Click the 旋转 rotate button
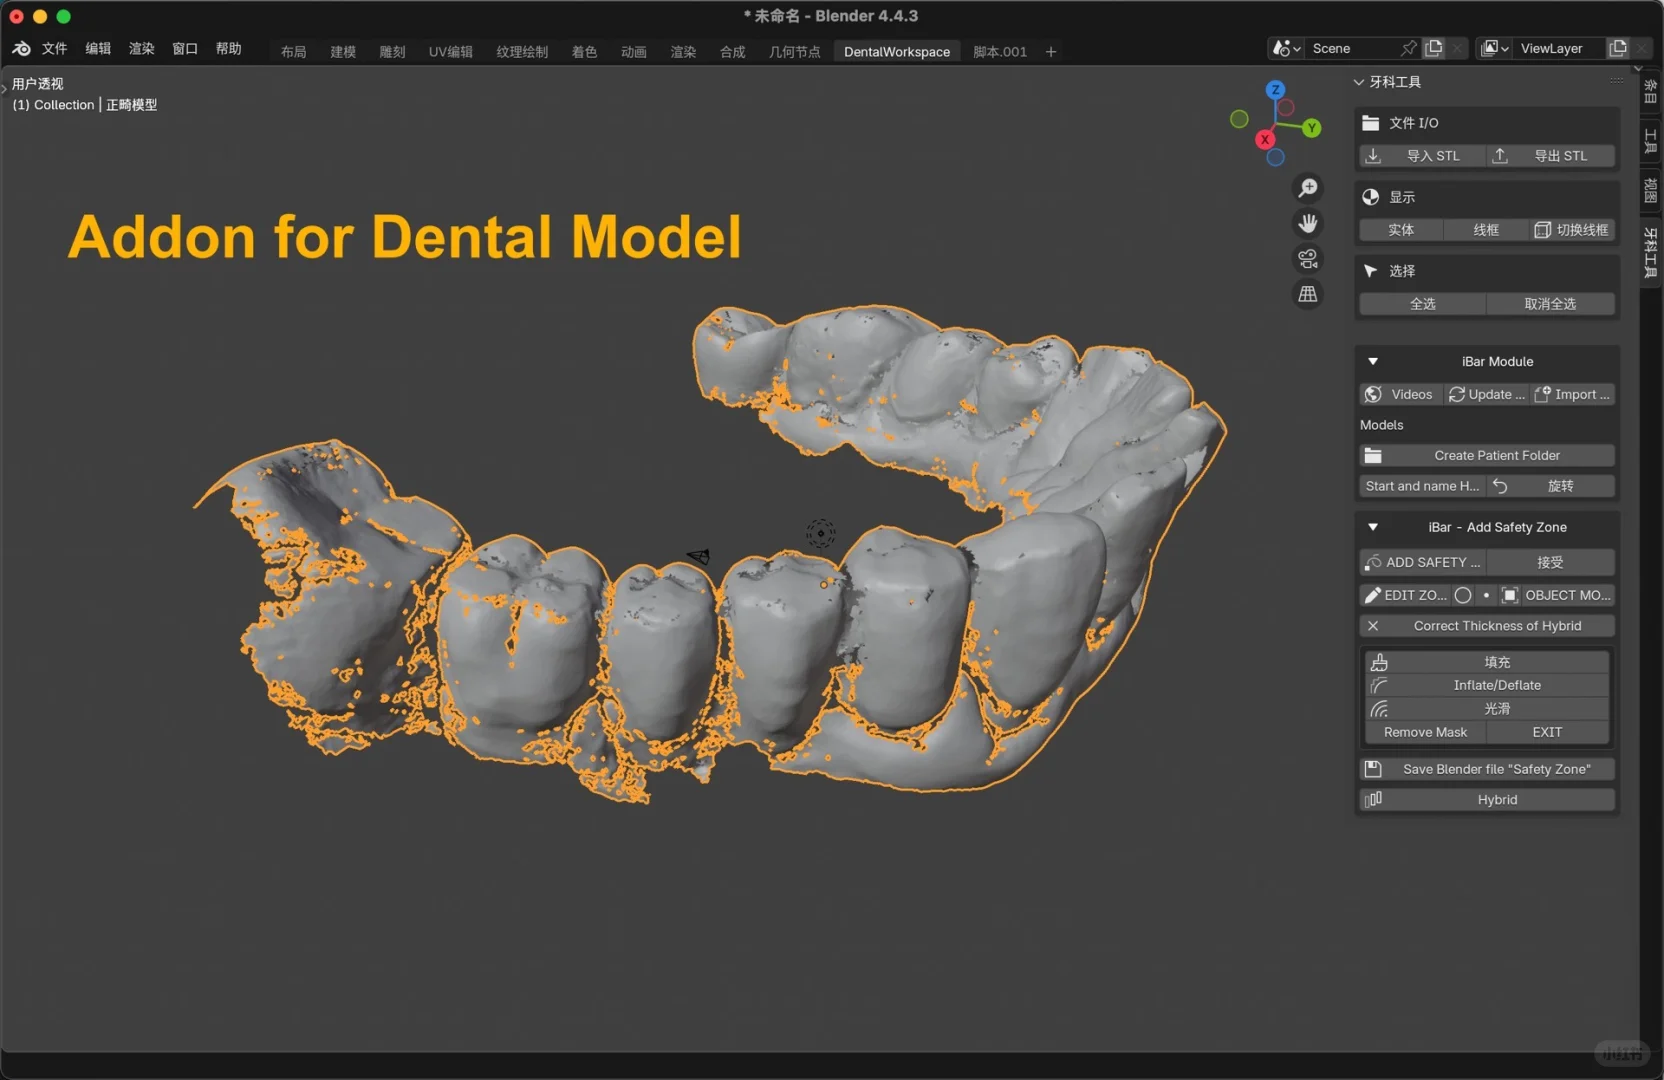The width and height of the screenshot is (1664, 1080). tap(1550, 486)
